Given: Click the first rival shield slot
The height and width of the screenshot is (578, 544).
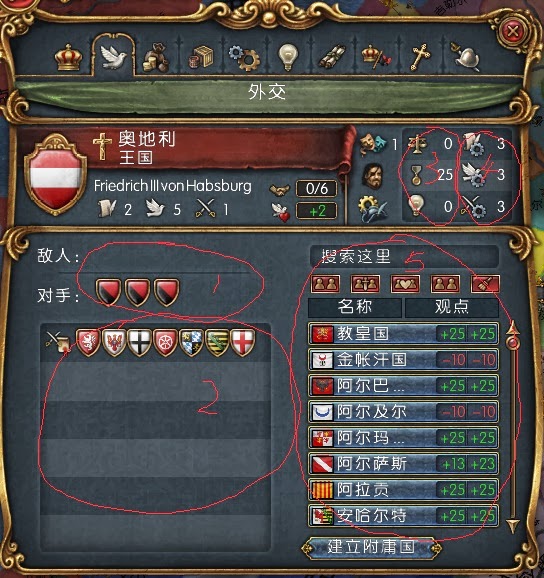Looking at the screenshot, I should coord(108,292).
